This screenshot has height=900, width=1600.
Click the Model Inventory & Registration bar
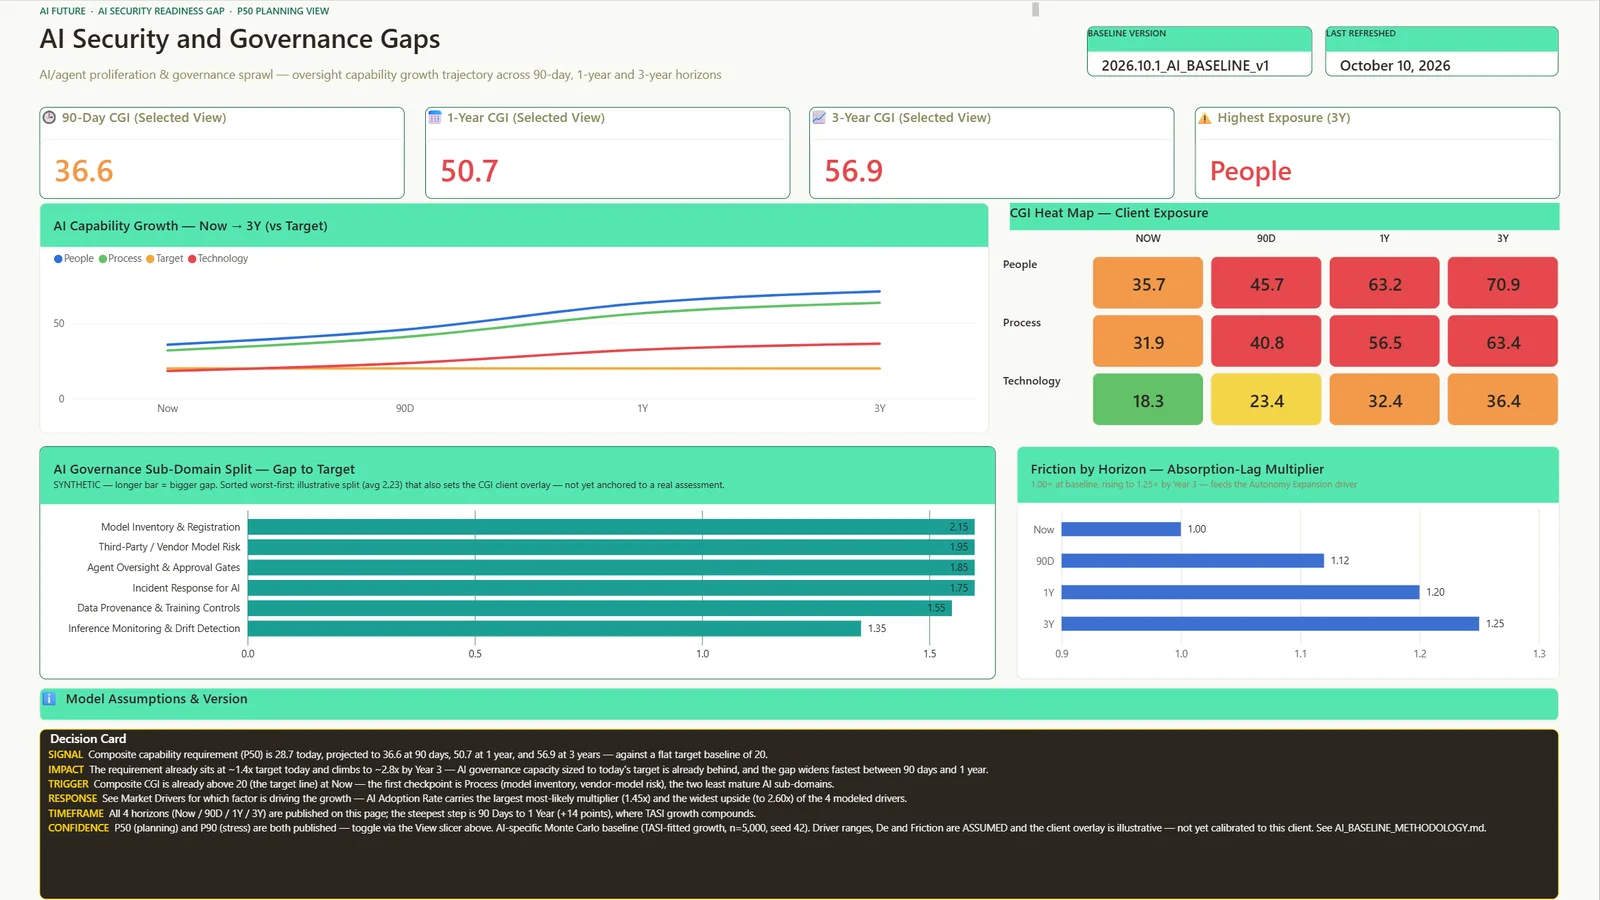point(611,527)
